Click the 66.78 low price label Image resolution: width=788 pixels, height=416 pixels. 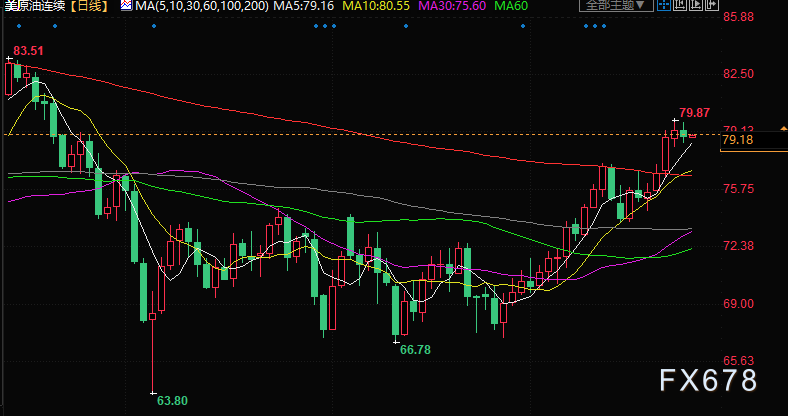click(415, 350)
